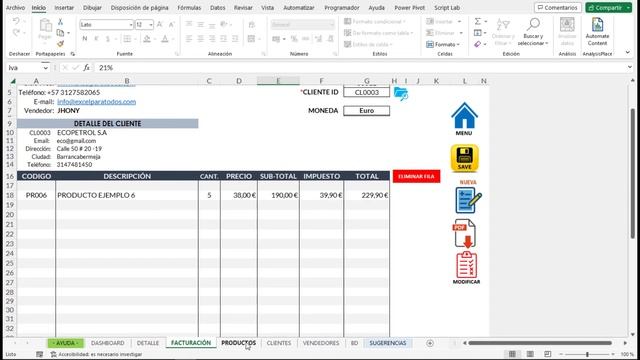Click the Undo arrow in Deshacer group
The image size is (640, 360).
16,21
